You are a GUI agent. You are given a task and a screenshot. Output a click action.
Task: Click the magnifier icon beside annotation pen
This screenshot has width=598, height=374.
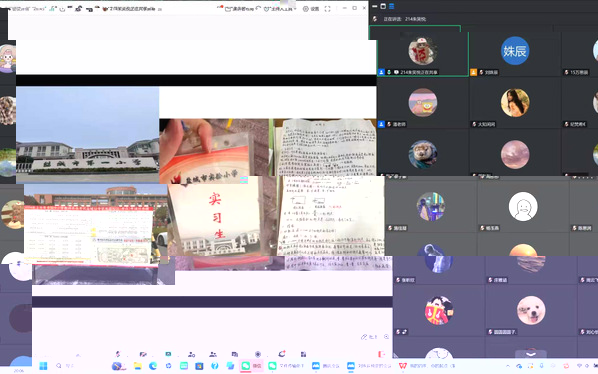coord(386,337)
